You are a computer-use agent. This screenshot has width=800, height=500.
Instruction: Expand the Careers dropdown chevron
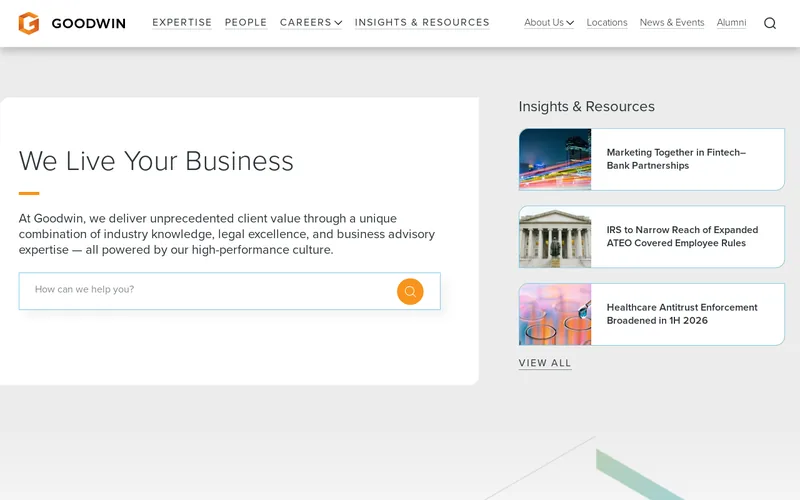[338, 23]
